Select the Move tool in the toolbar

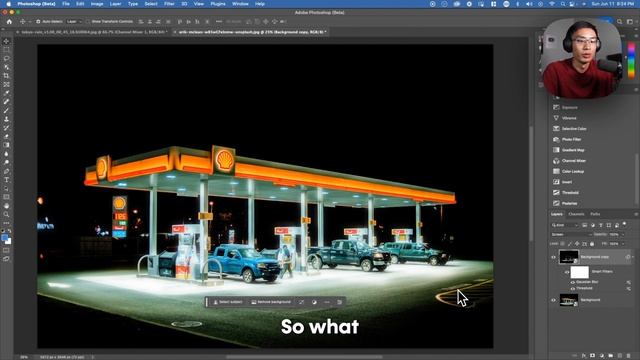[7, 41]
